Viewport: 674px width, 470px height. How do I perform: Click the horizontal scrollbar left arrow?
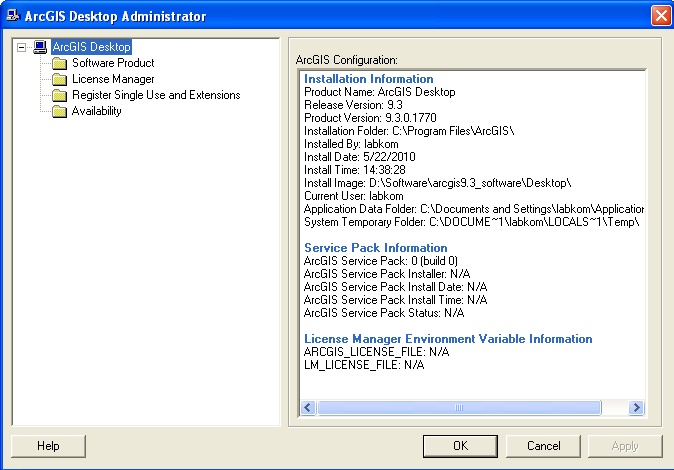(308, 407)
